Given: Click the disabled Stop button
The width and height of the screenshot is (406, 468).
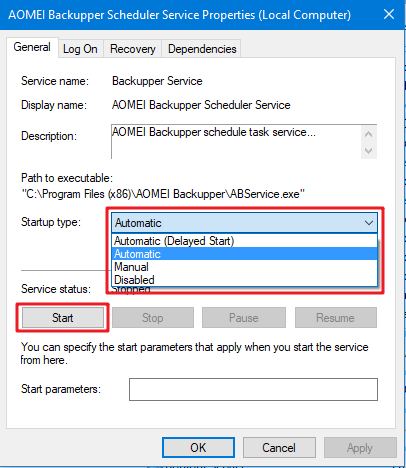Looking at the screenshot, I should 153,318.
